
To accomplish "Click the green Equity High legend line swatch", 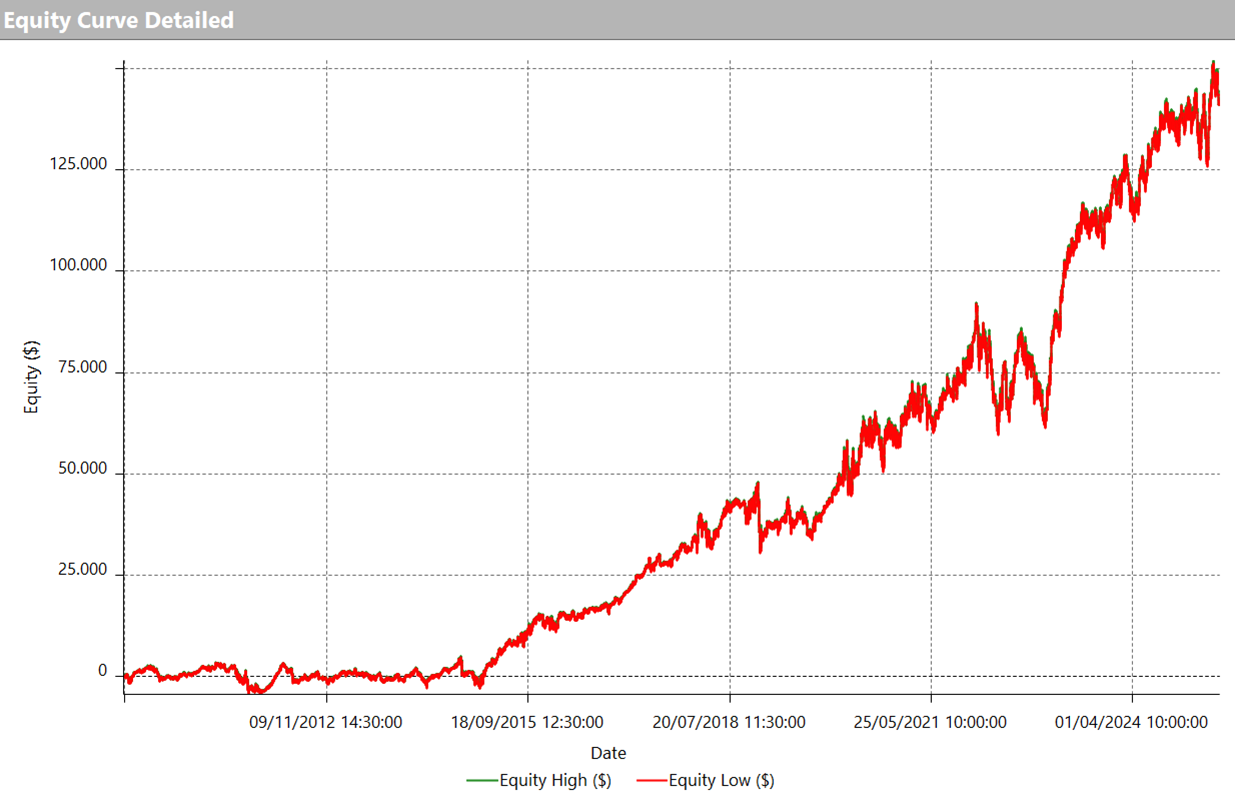I will click(x=482, y=780).
